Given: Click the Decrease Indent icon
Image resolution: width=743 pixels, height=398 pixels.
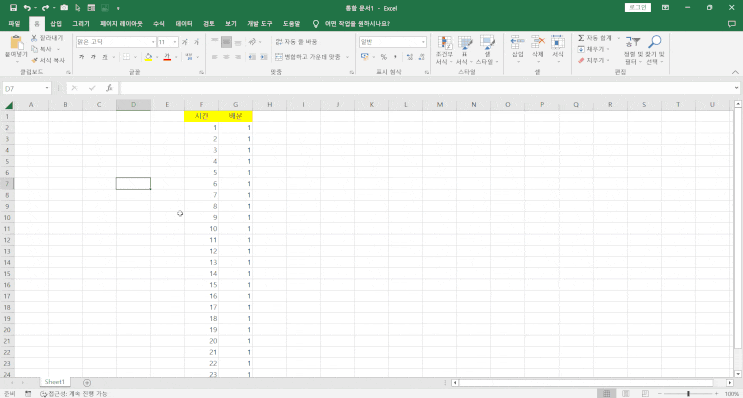Looking at the screenshot, I should (252, 57).
